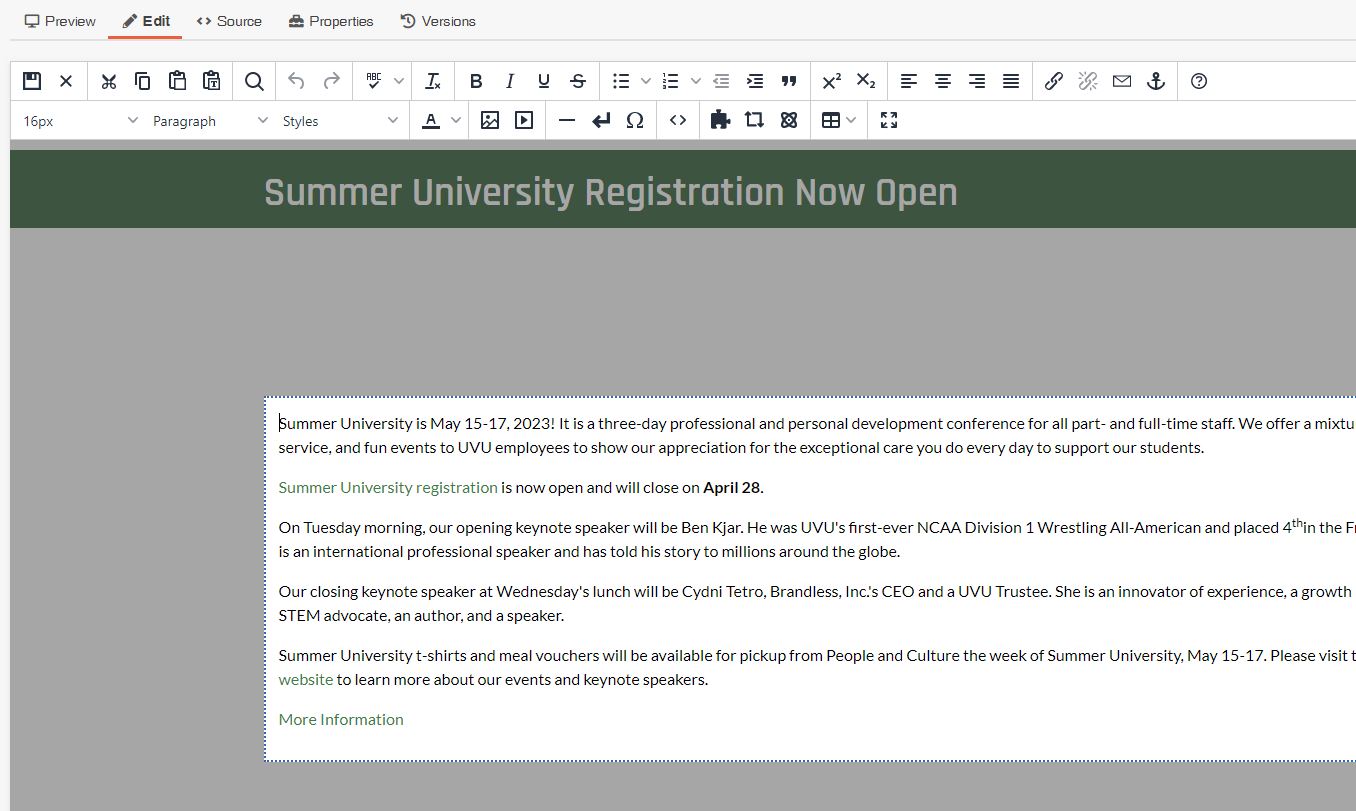Click the green website link

point(306,680)
